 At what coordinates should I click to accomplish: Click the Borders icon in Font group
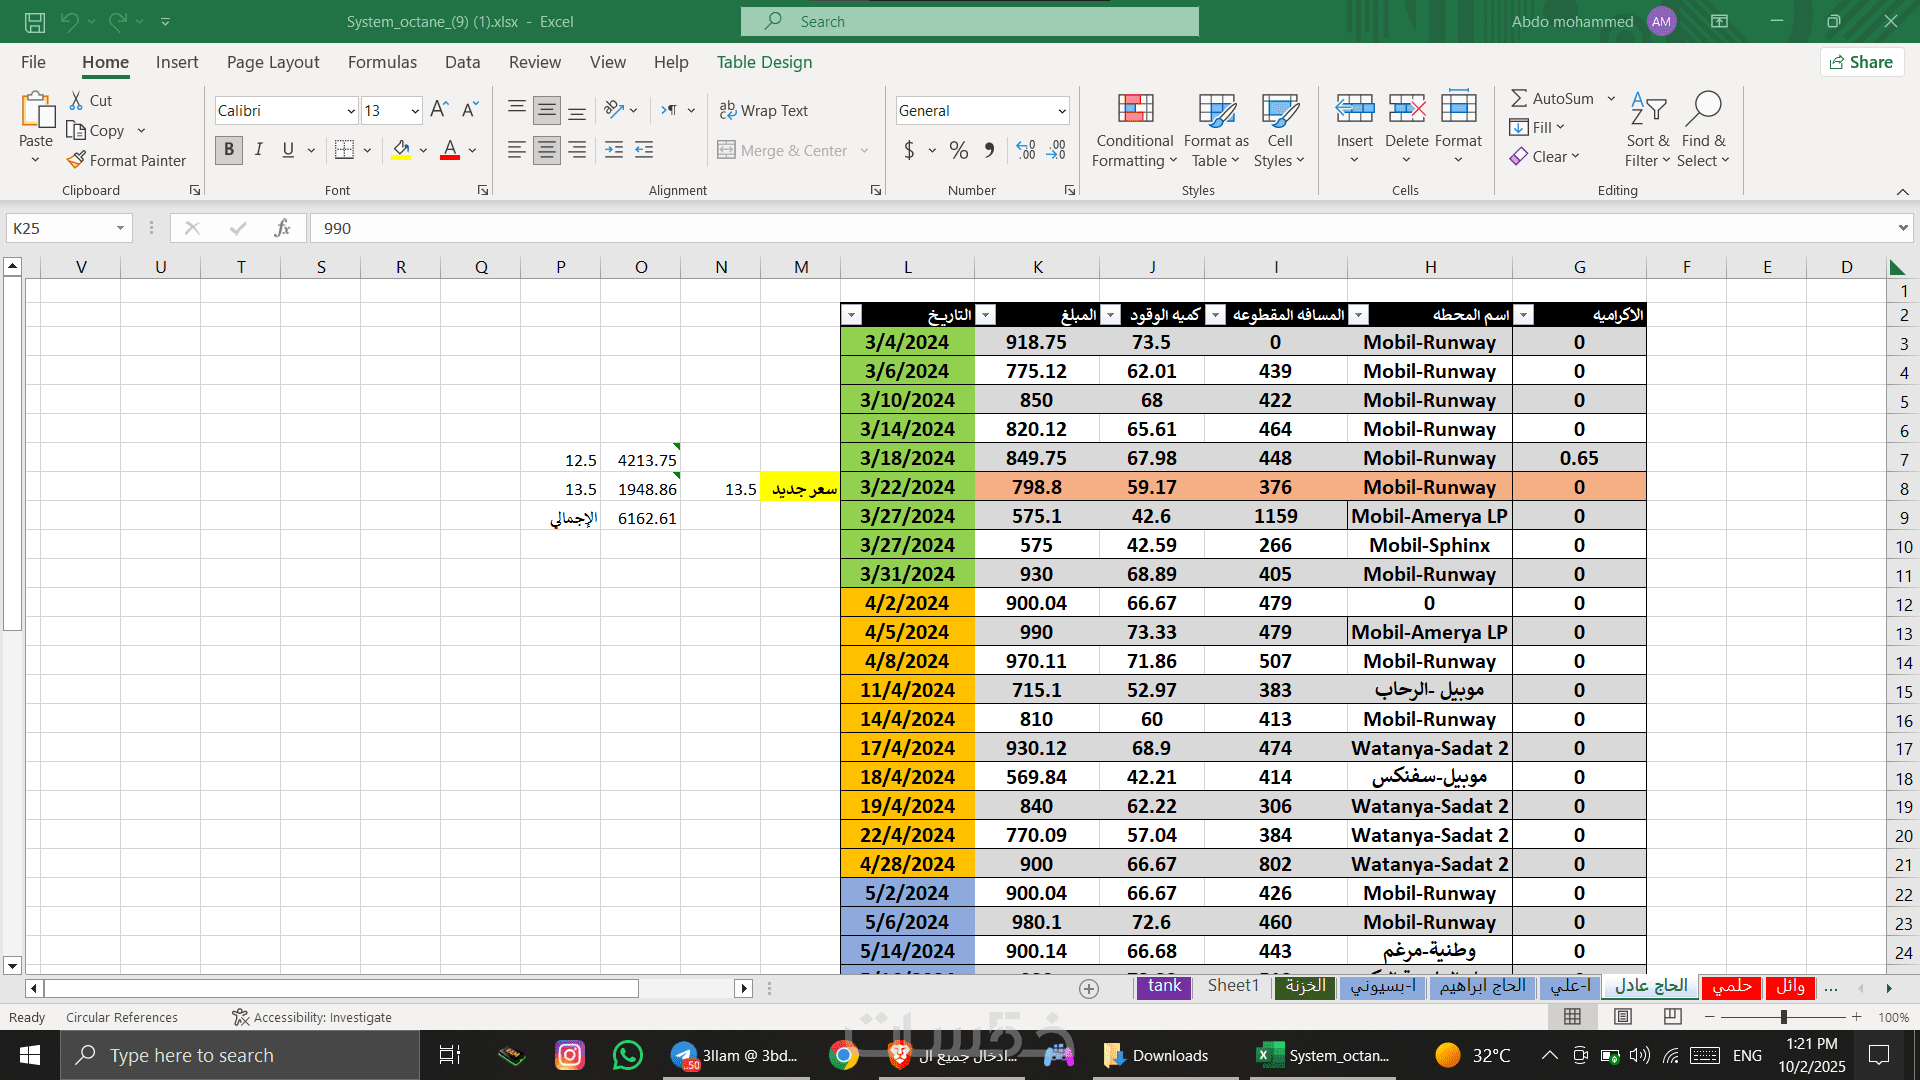tap(344, 151)
